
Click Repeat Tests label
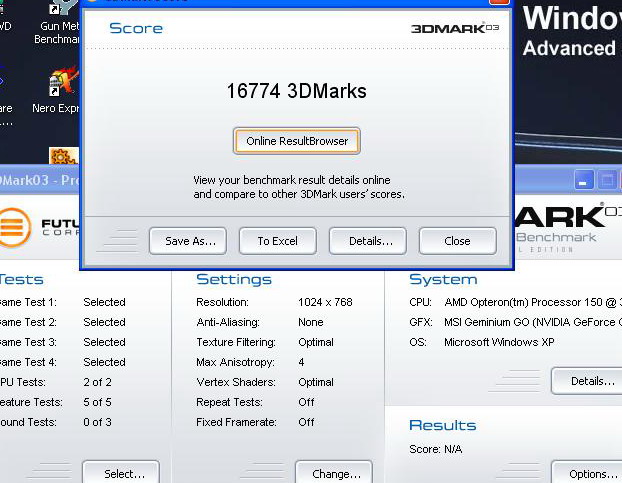click(x=229, y=402)
